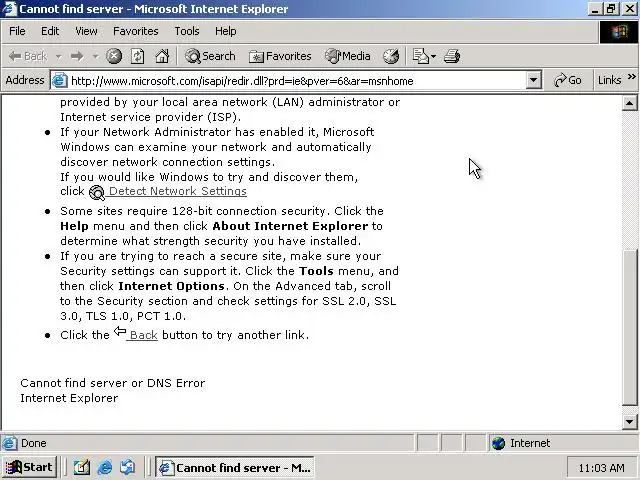Click the Back link in page text
The height and width of the screenshot is (480, 640).
tap(143, 335)
